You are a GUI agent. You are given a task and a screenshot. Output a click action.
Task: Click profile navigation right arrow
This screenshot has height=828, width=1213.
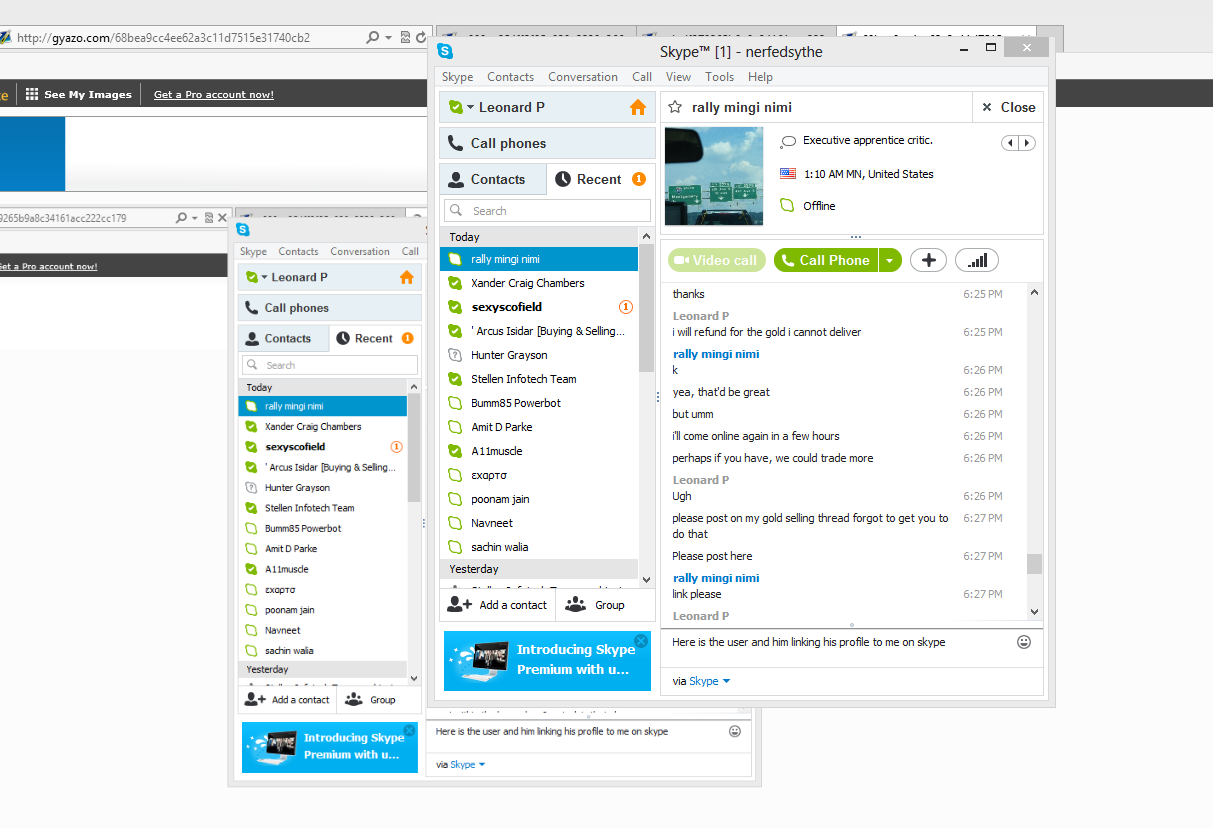pos(1027,143)
